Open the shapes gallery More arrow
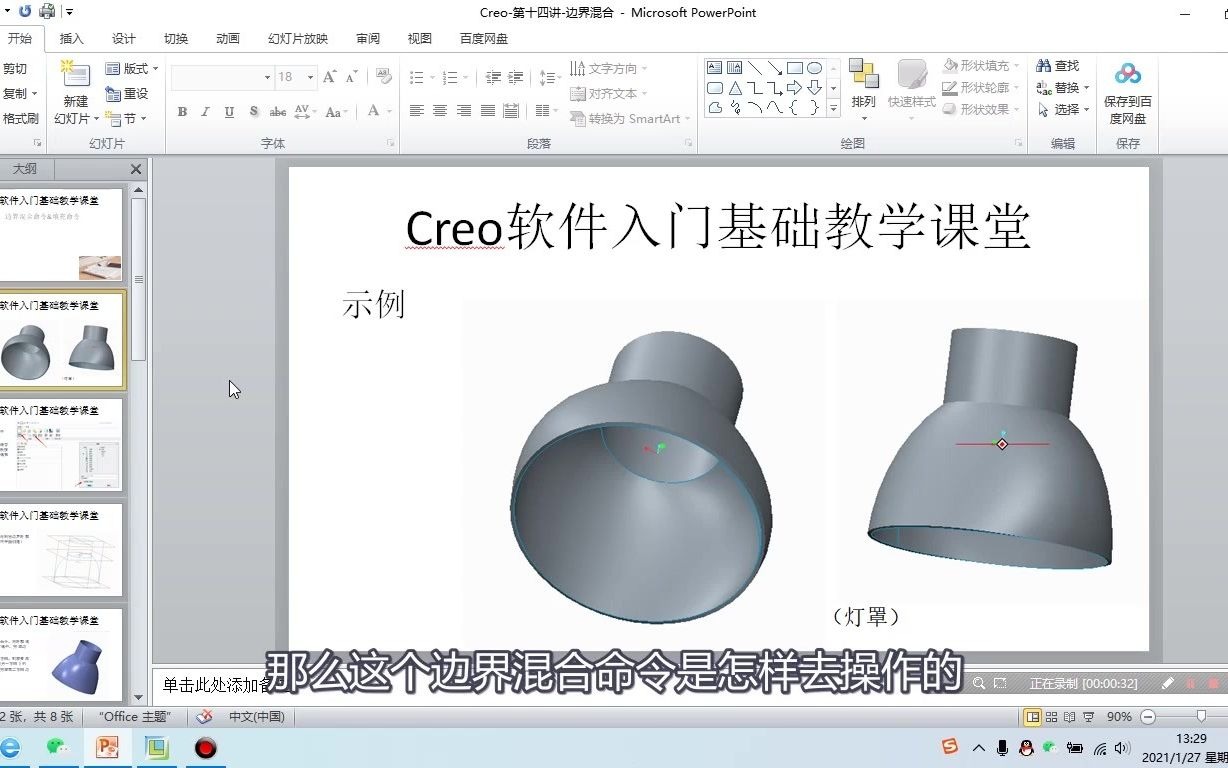The height and width of the screenshot is (768, 1228). tap(831, 108)
